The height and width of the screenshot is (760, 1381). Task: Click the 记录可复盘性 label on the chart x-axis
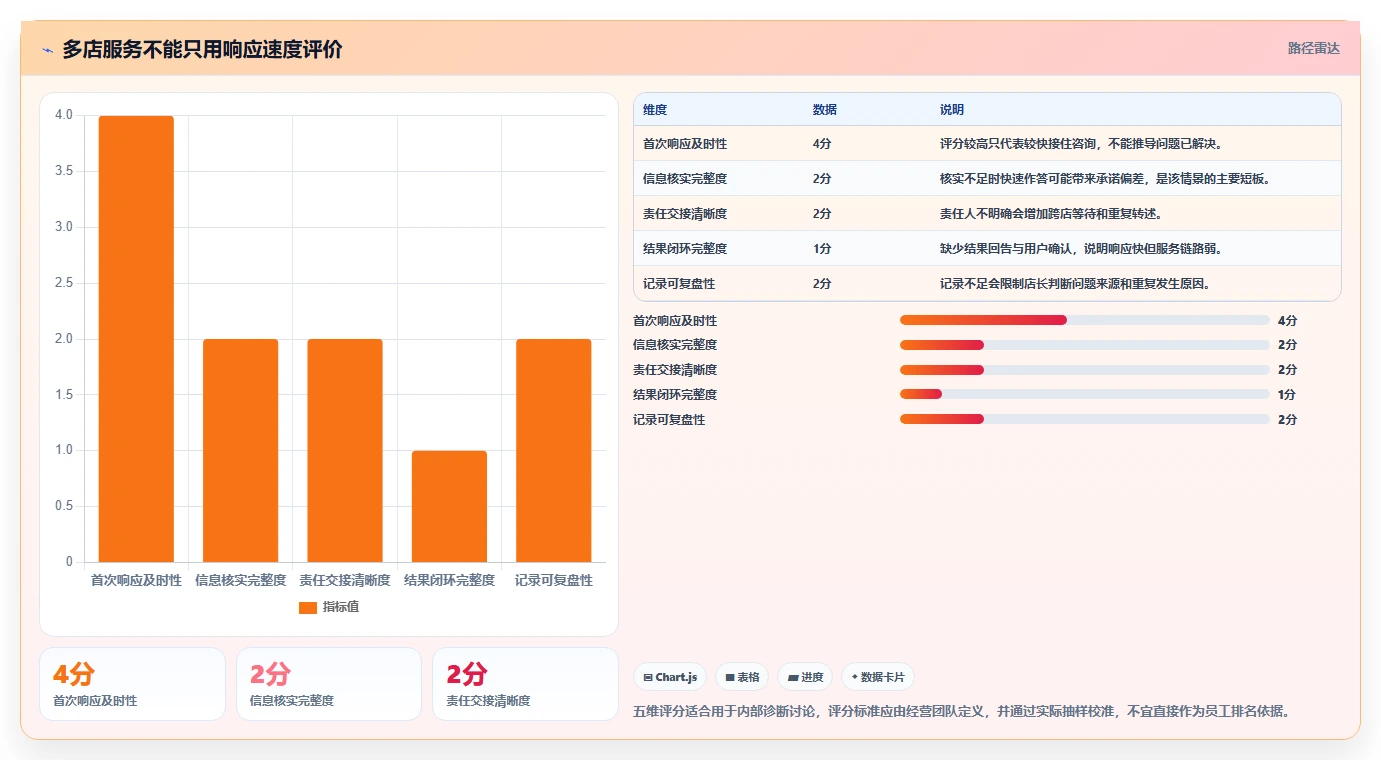[x=554, y=580]
